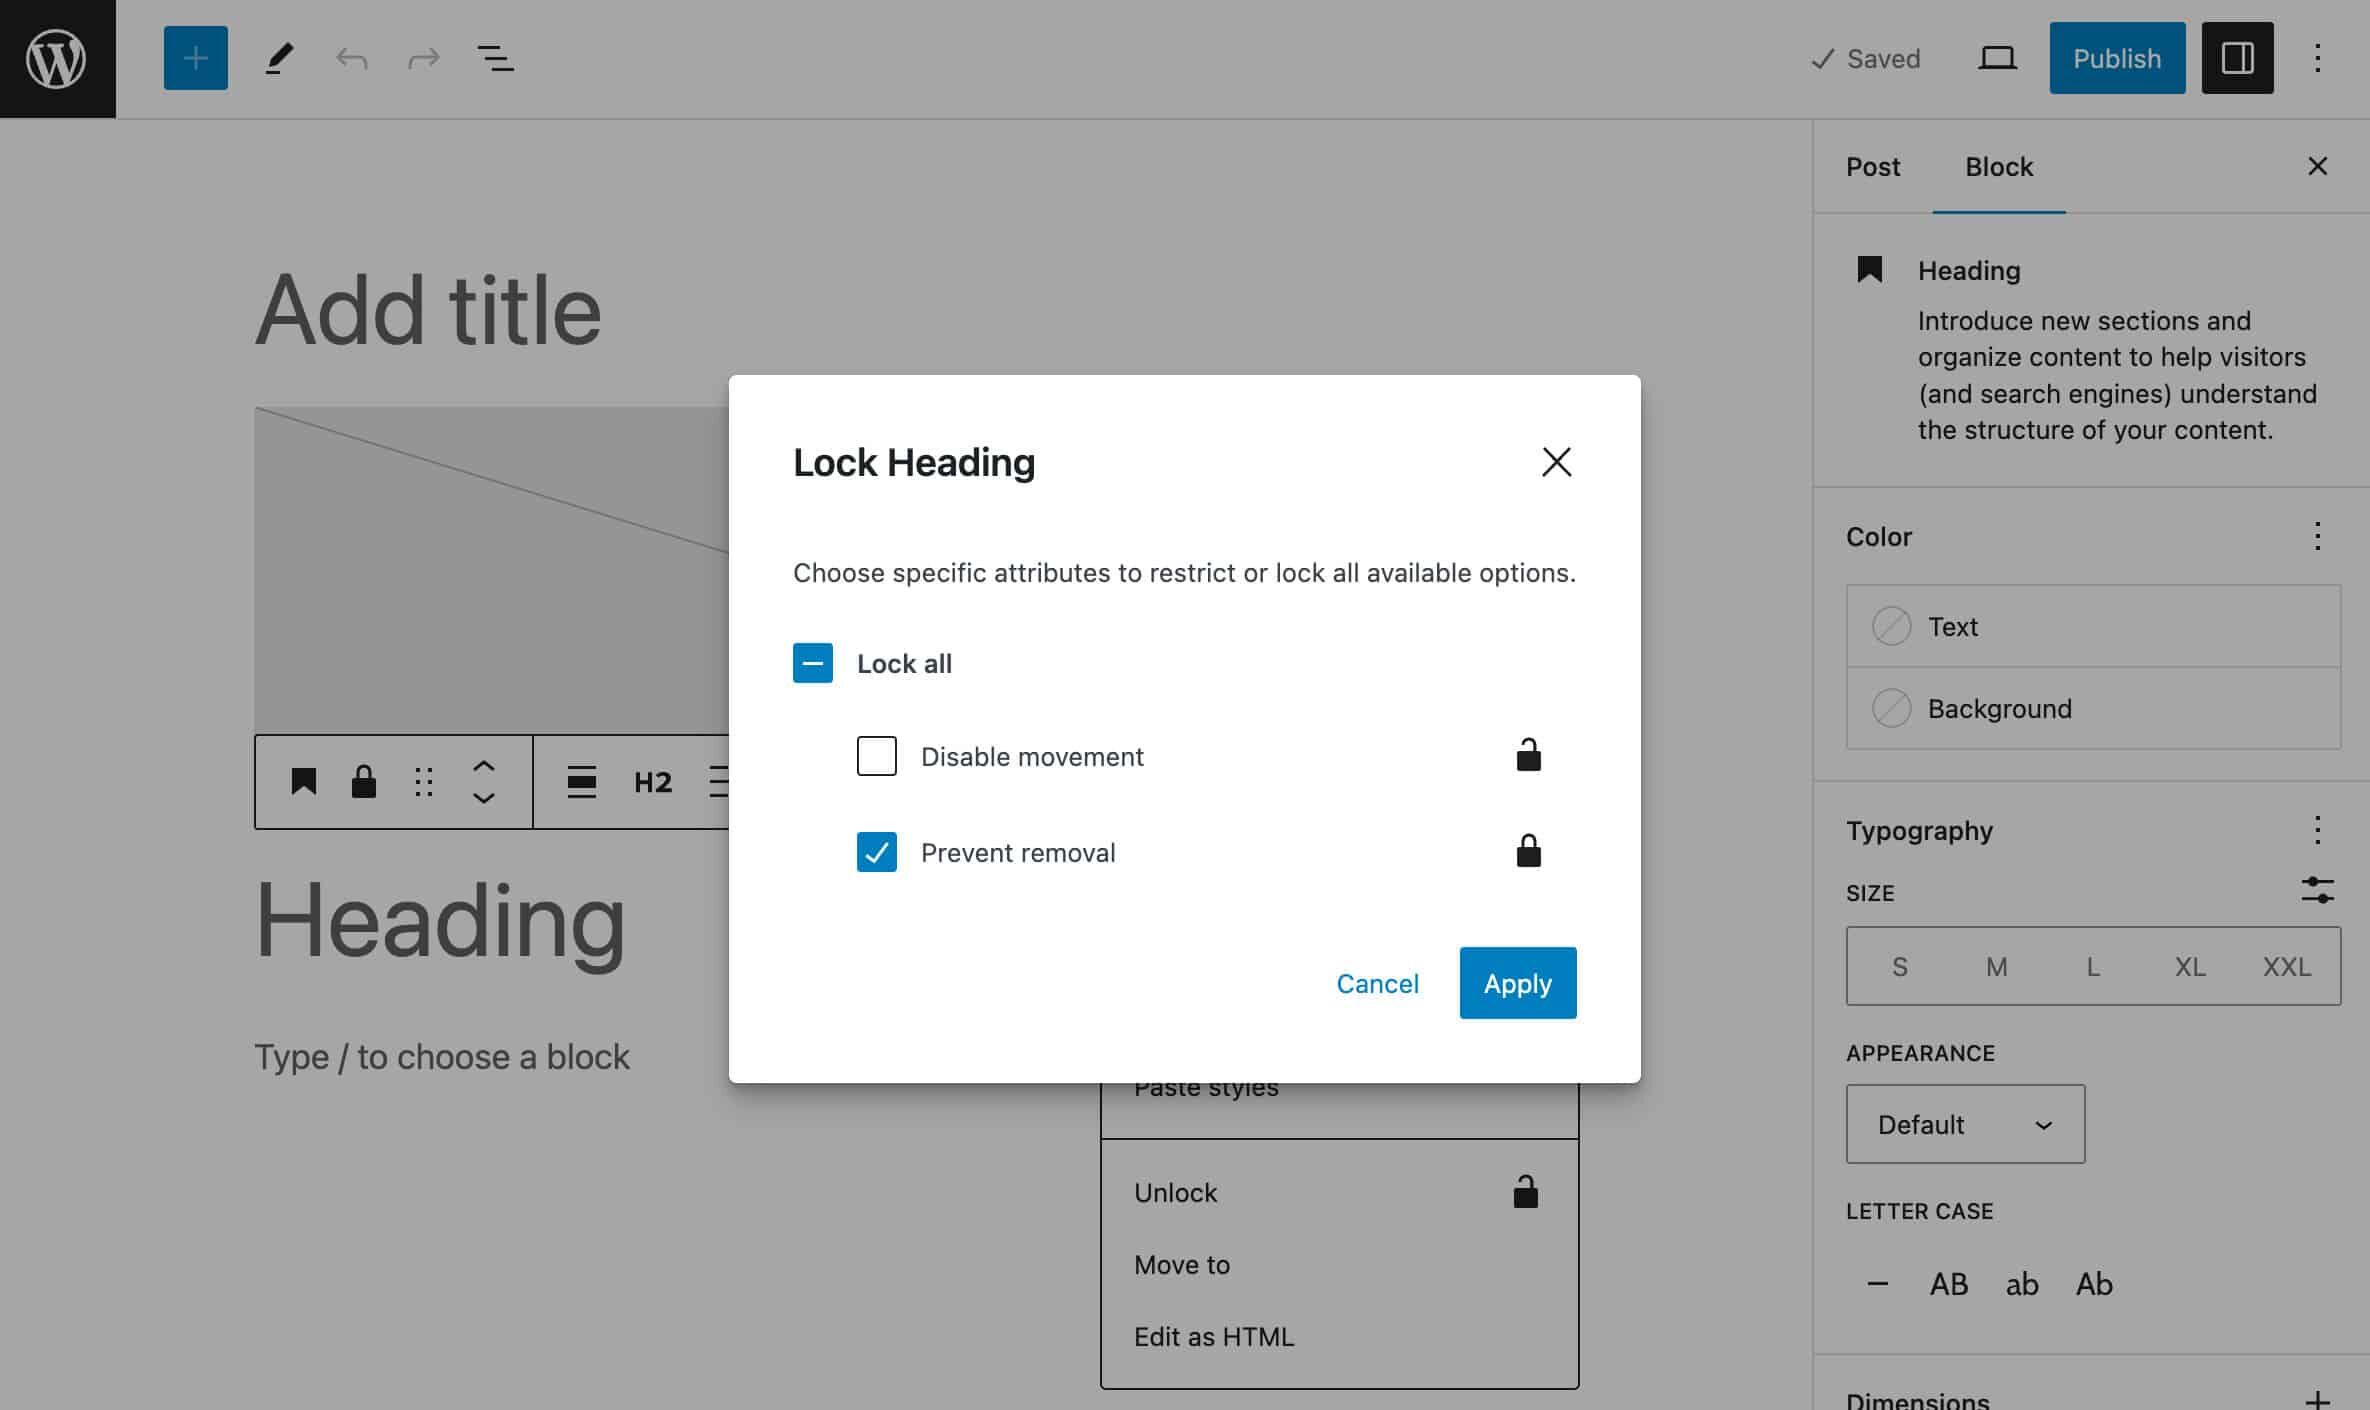Image resolution: width=2370 pixels, height=1410 pixels.
Task: Uncheck the Prevent removal checkbox
Action: 876,851
